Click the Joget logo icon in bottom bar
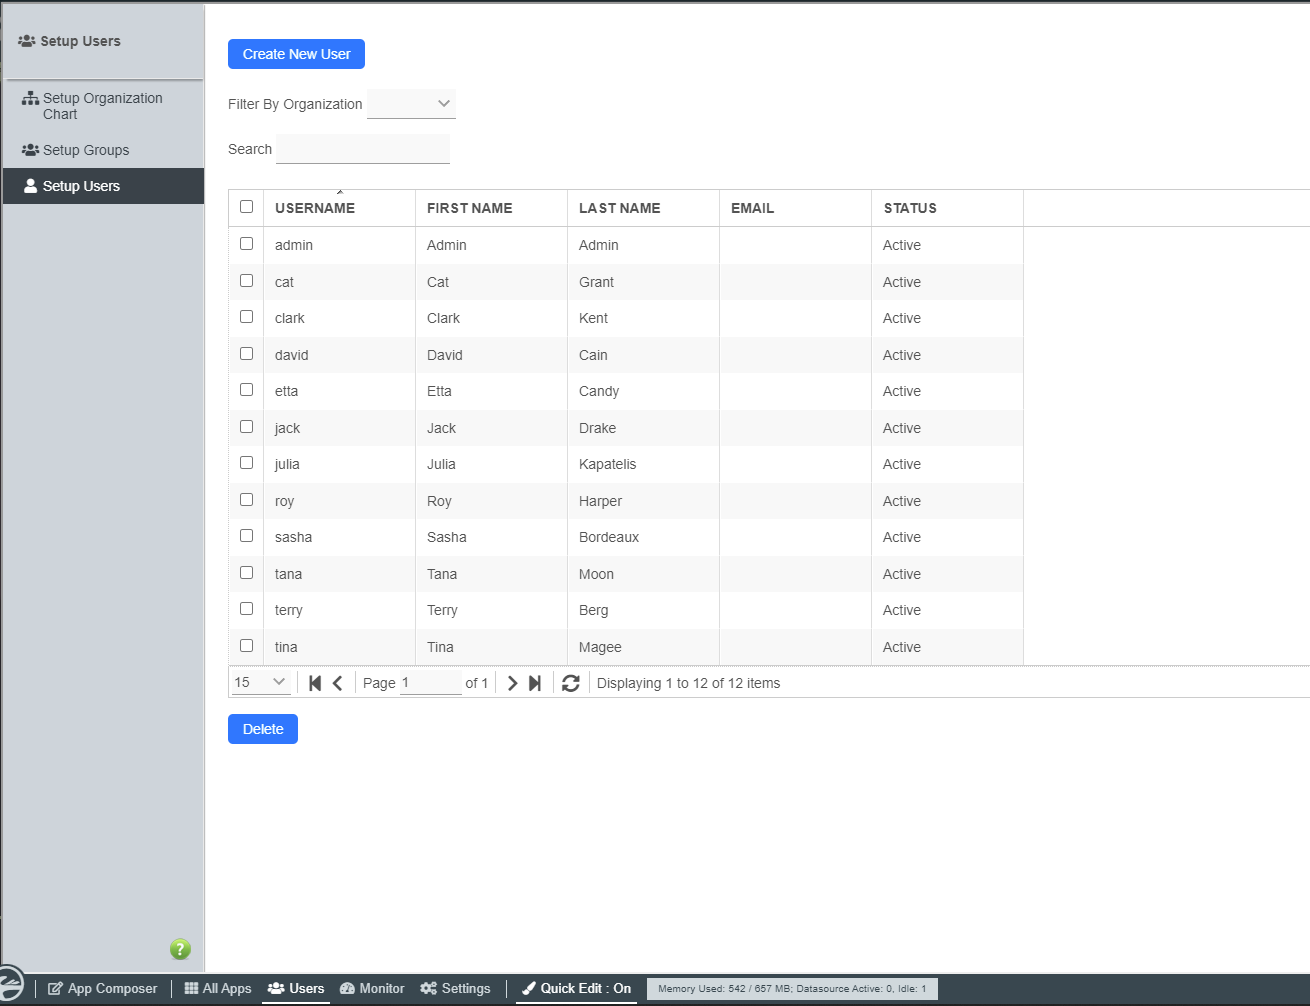1310x1006 pixels. [9, 984]
